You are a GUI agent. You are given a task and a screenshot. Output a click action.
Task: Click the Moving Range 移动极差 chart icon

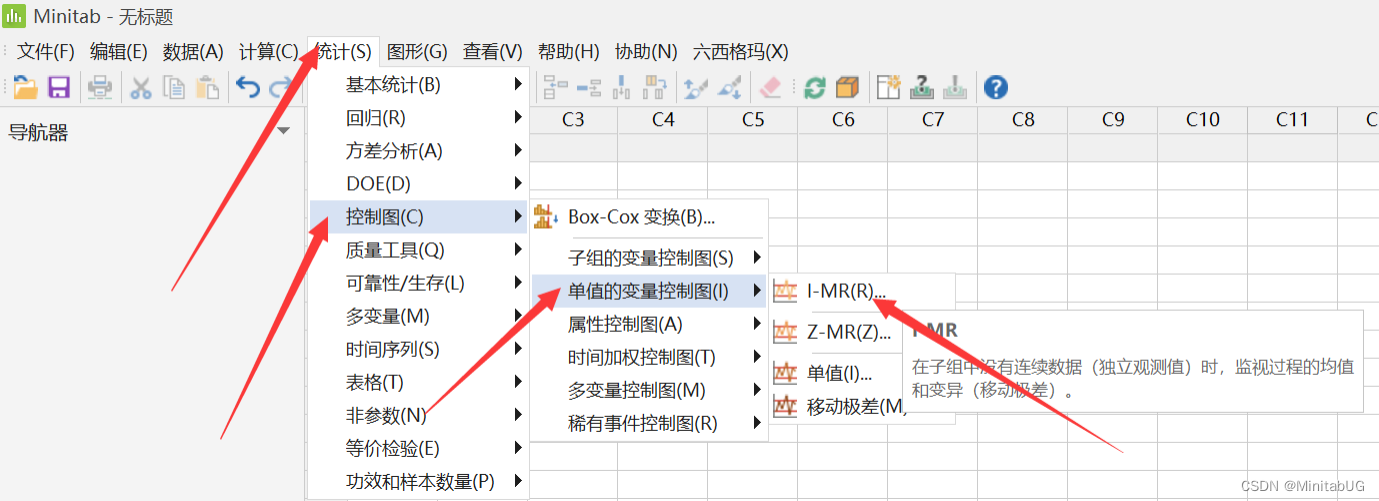point(786,407)
